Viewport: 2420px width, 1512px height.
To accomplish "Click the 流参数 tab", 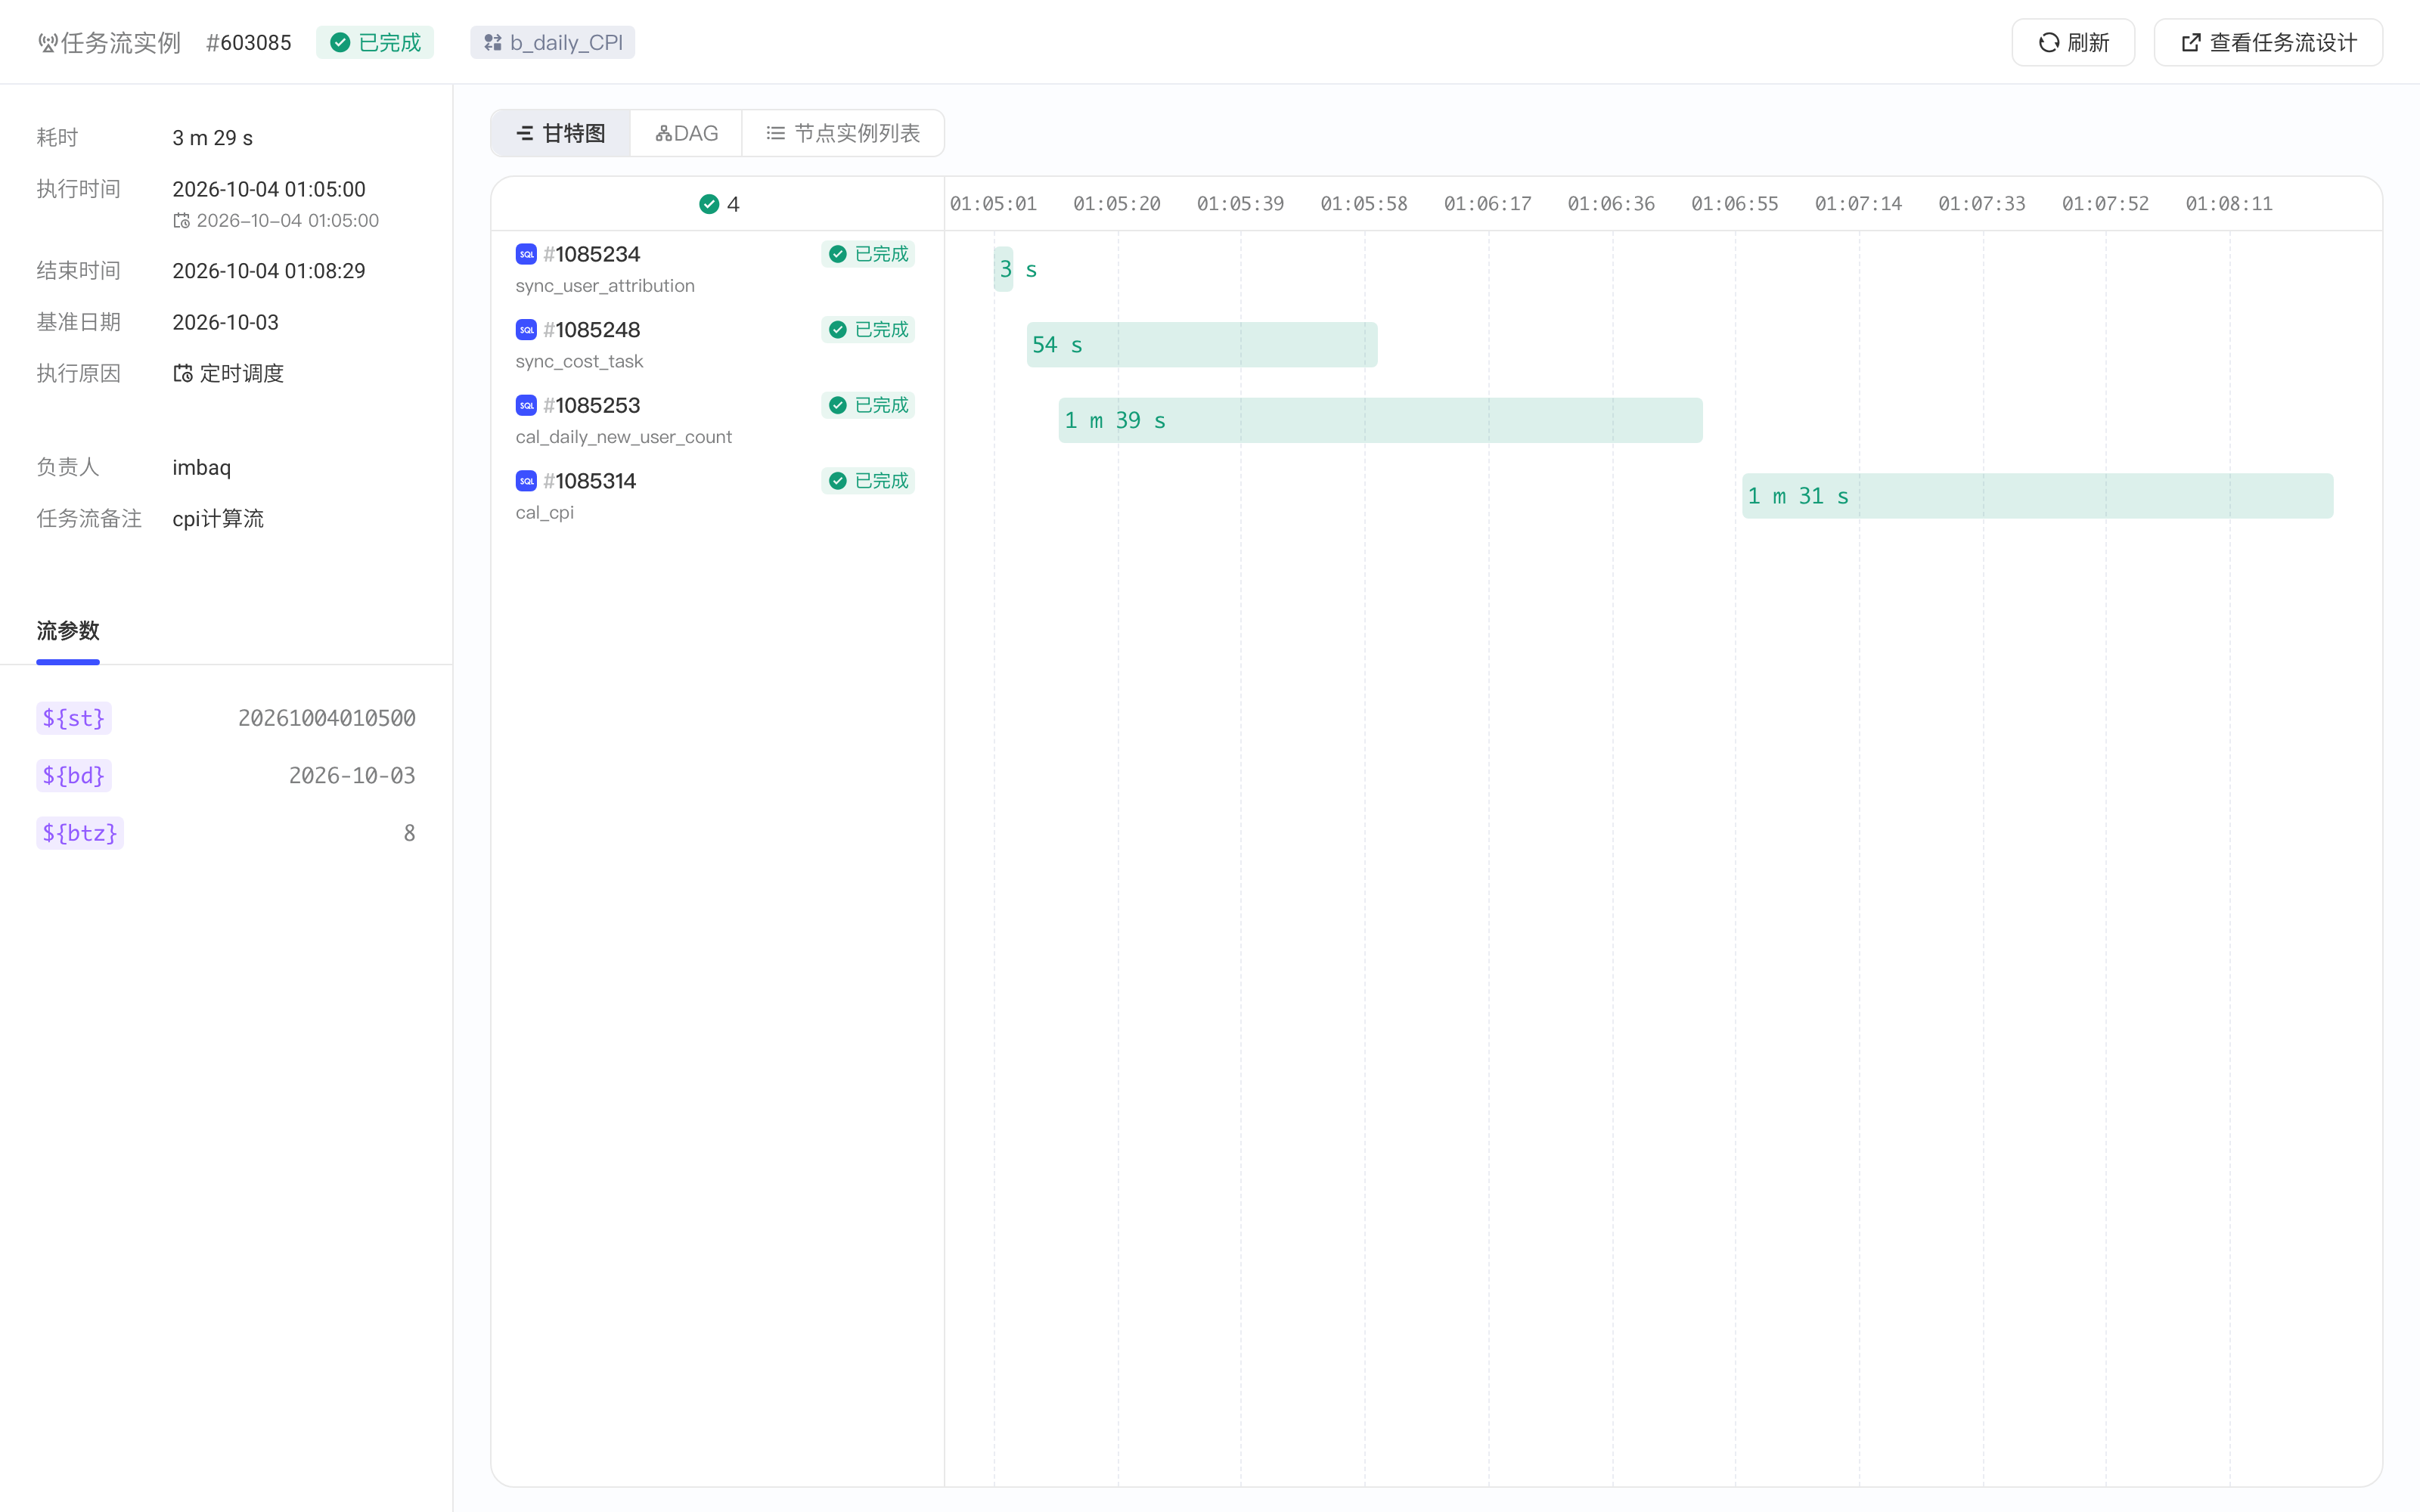I will pyautogui.click(x=68, y=631).
